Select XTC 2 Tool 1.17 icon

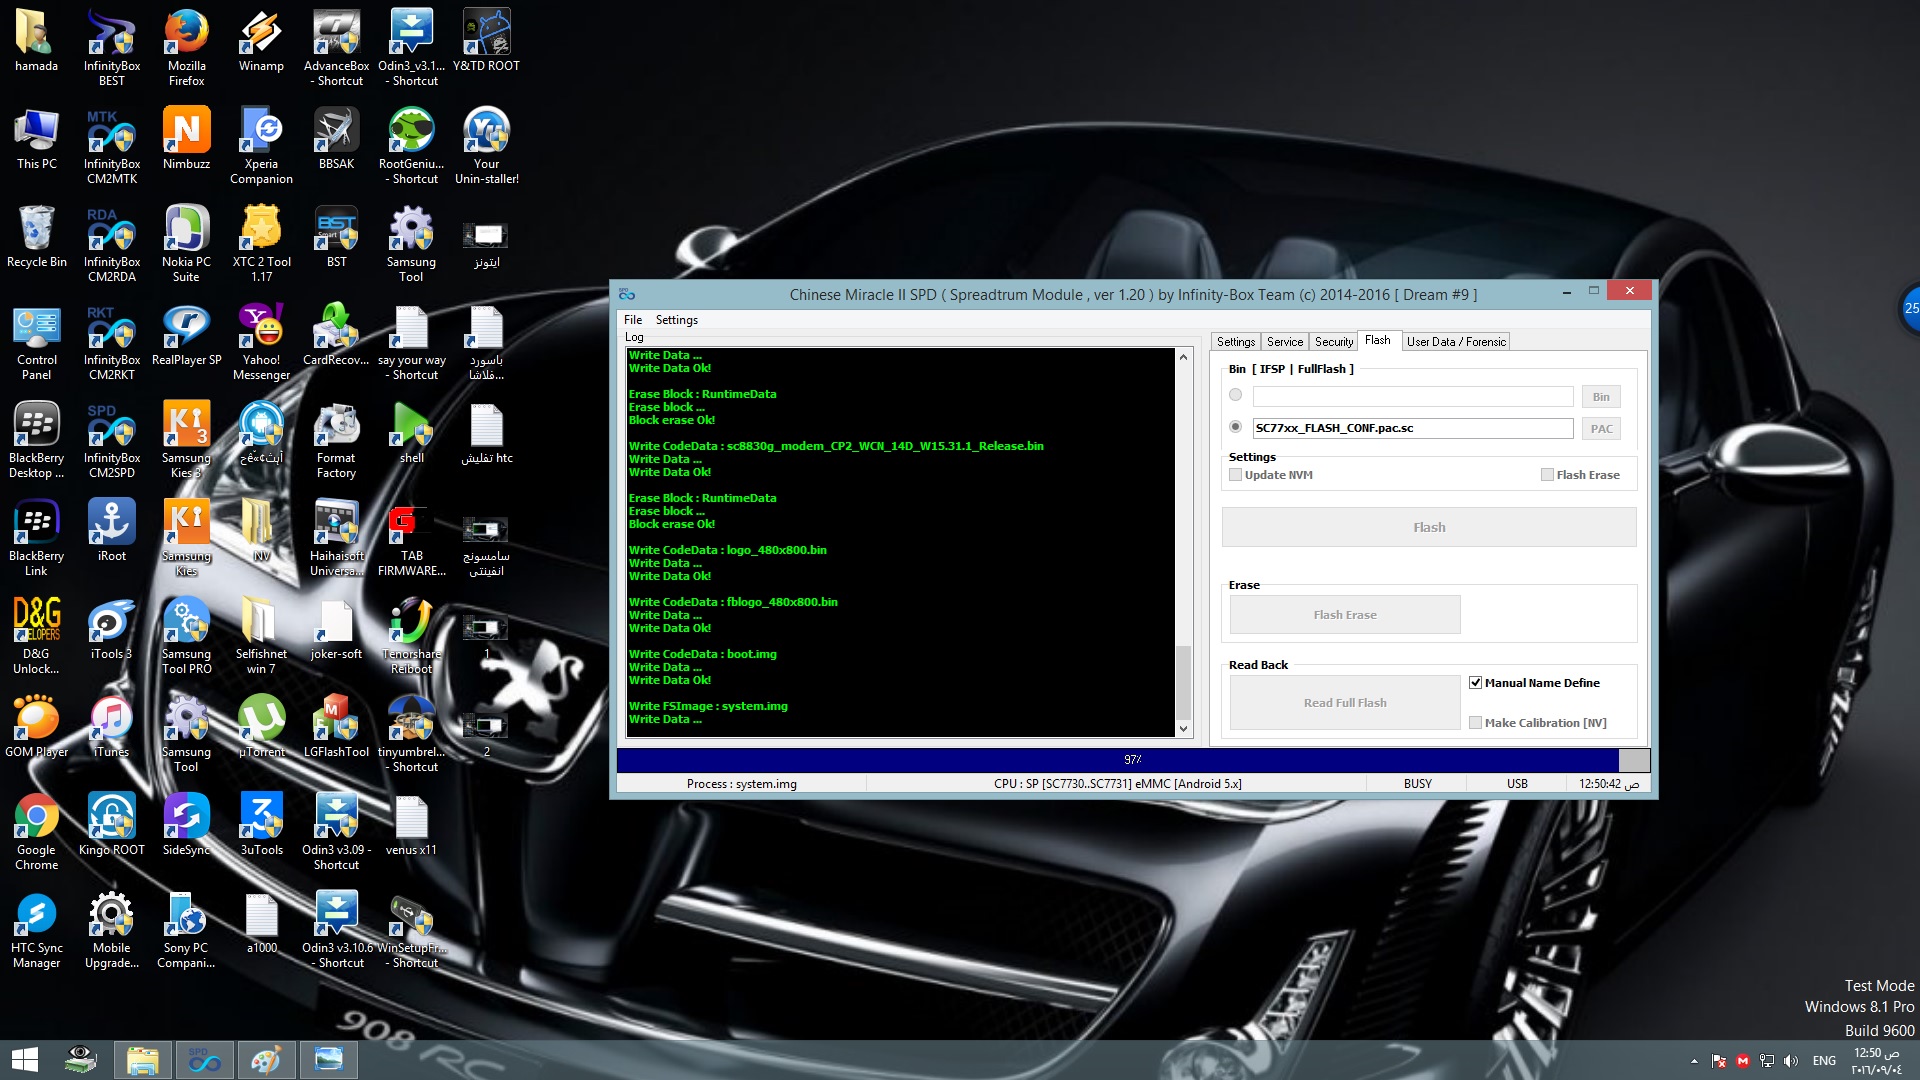point(261,243)
